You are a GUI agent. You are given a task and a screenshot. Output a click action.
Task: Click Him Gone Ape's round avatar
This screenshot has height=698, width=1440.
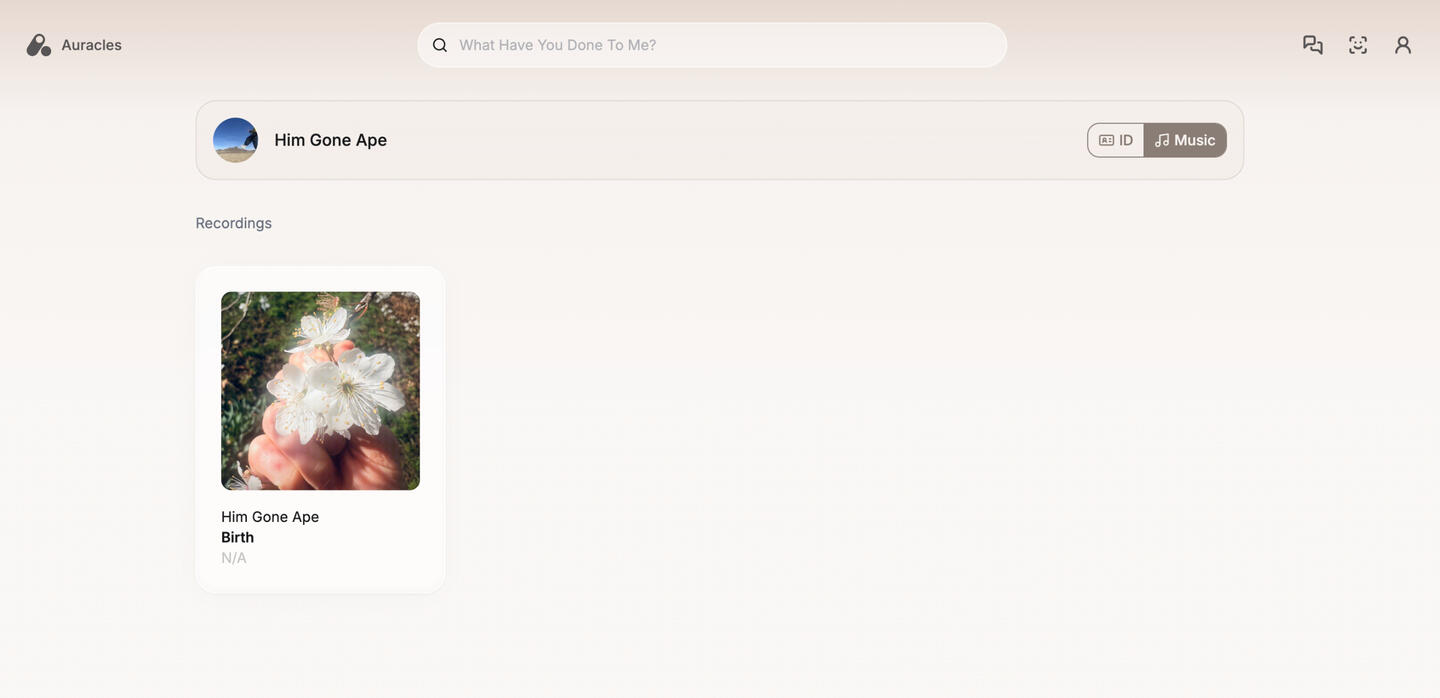tap(236, 140)
